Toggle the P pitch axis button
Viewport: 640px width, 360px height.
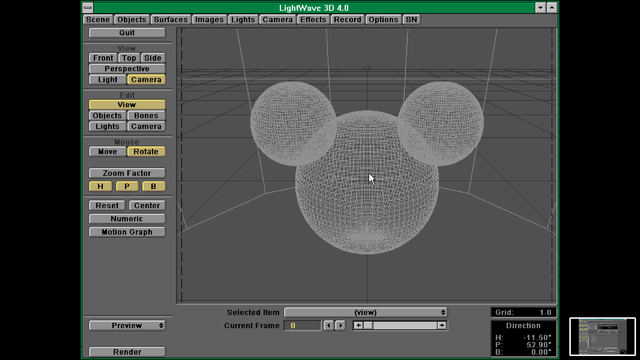coord(127,186)
